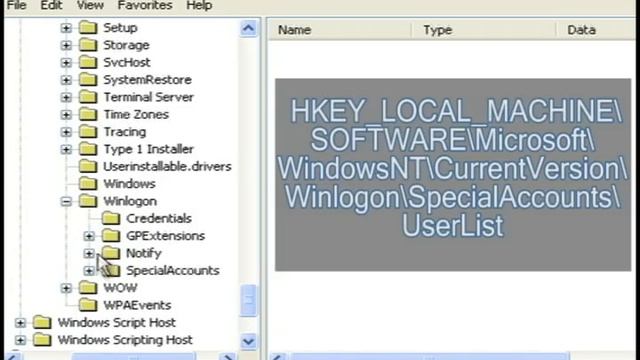Click the WPAEvents folder icon
This screenshot has height=360, width=640.
tap(88, 305)
